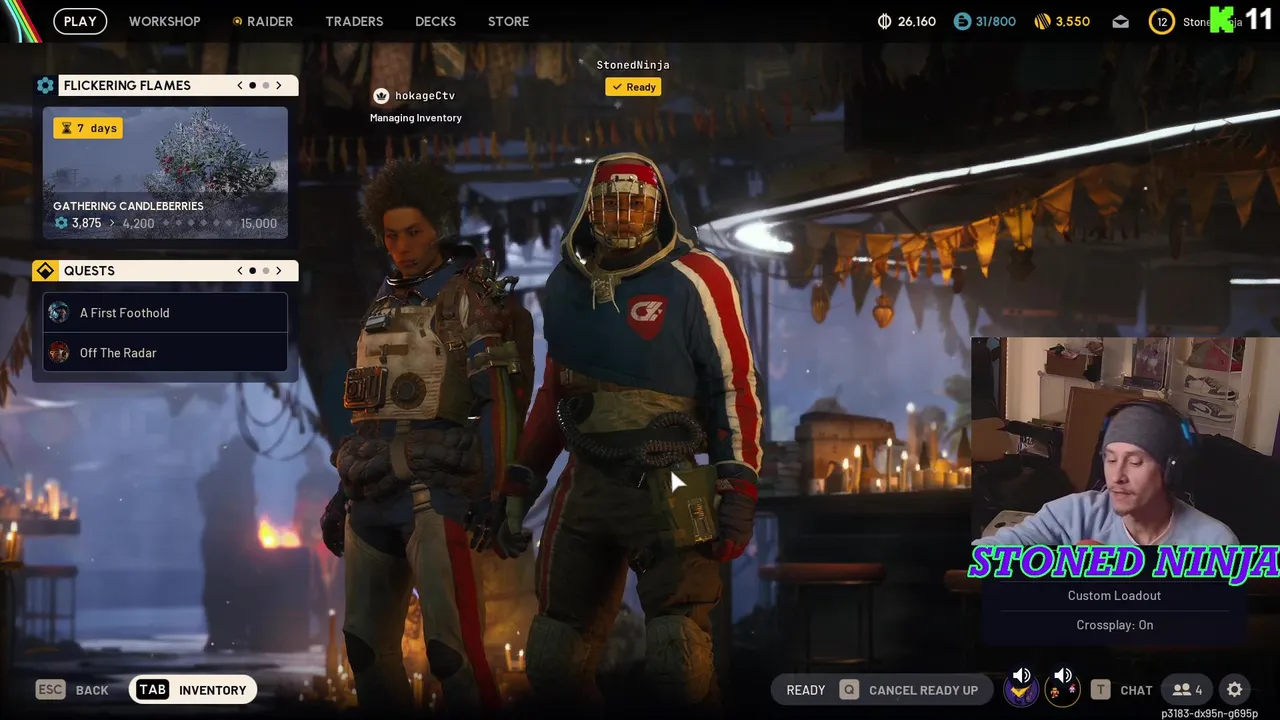Click the Flickering Flames gear icon
The image size is (1280, 720).
(45, 85)
